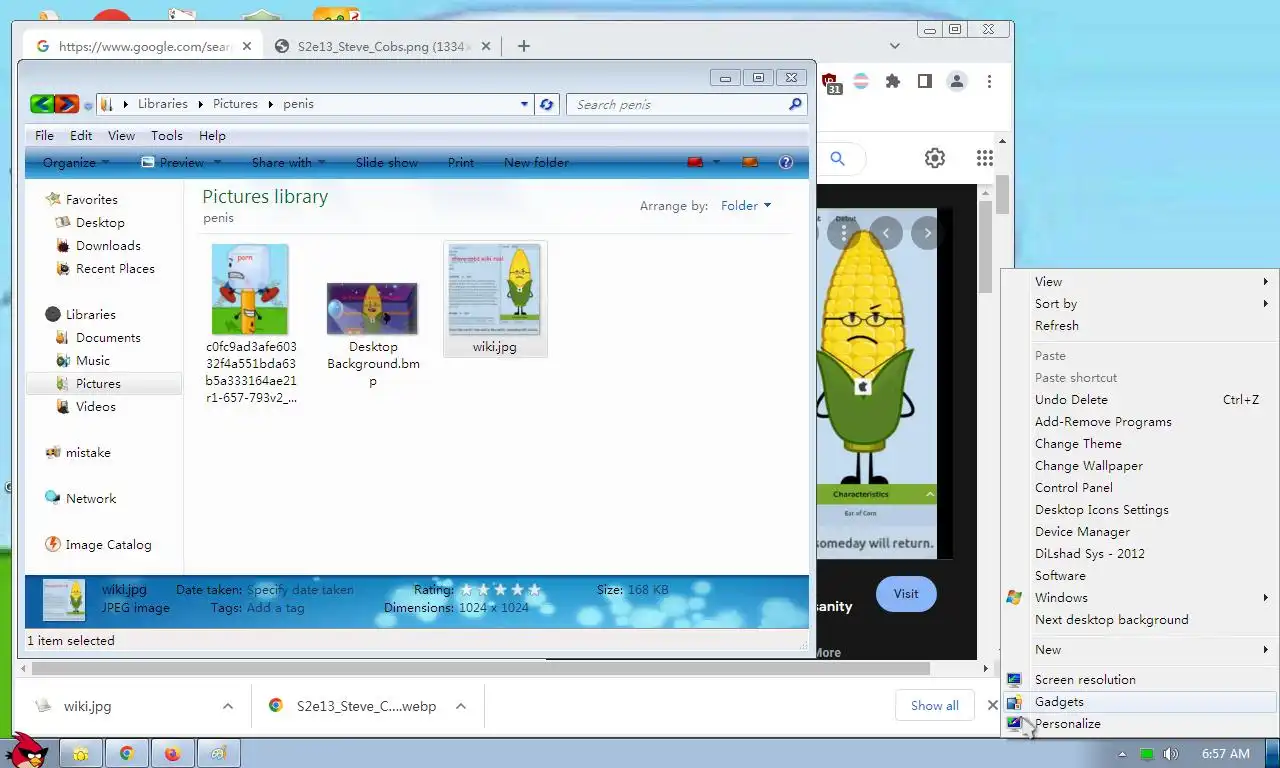The height and width of the screenshot is (768, 1280).
Task: Open Arrange by Folder dropdown
Action: pyautogui.click(x=746, y=205)
